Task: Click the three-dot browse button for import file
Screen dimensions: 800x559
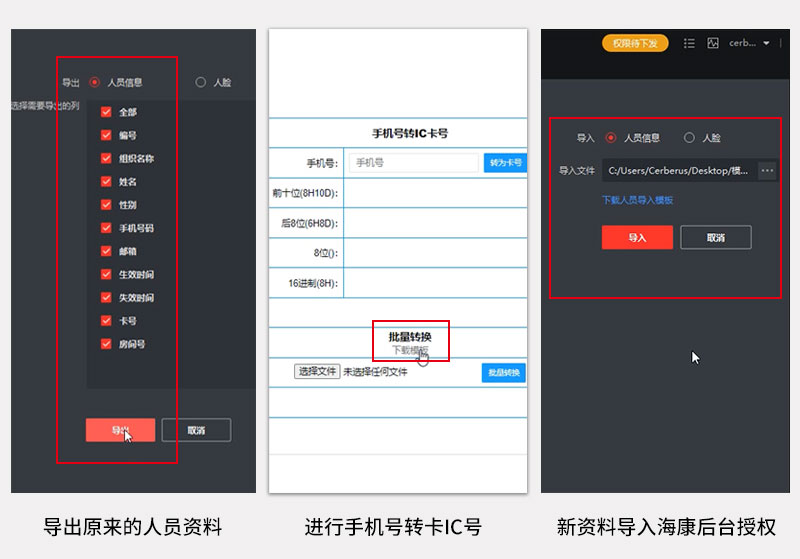Action: [767, 171]
